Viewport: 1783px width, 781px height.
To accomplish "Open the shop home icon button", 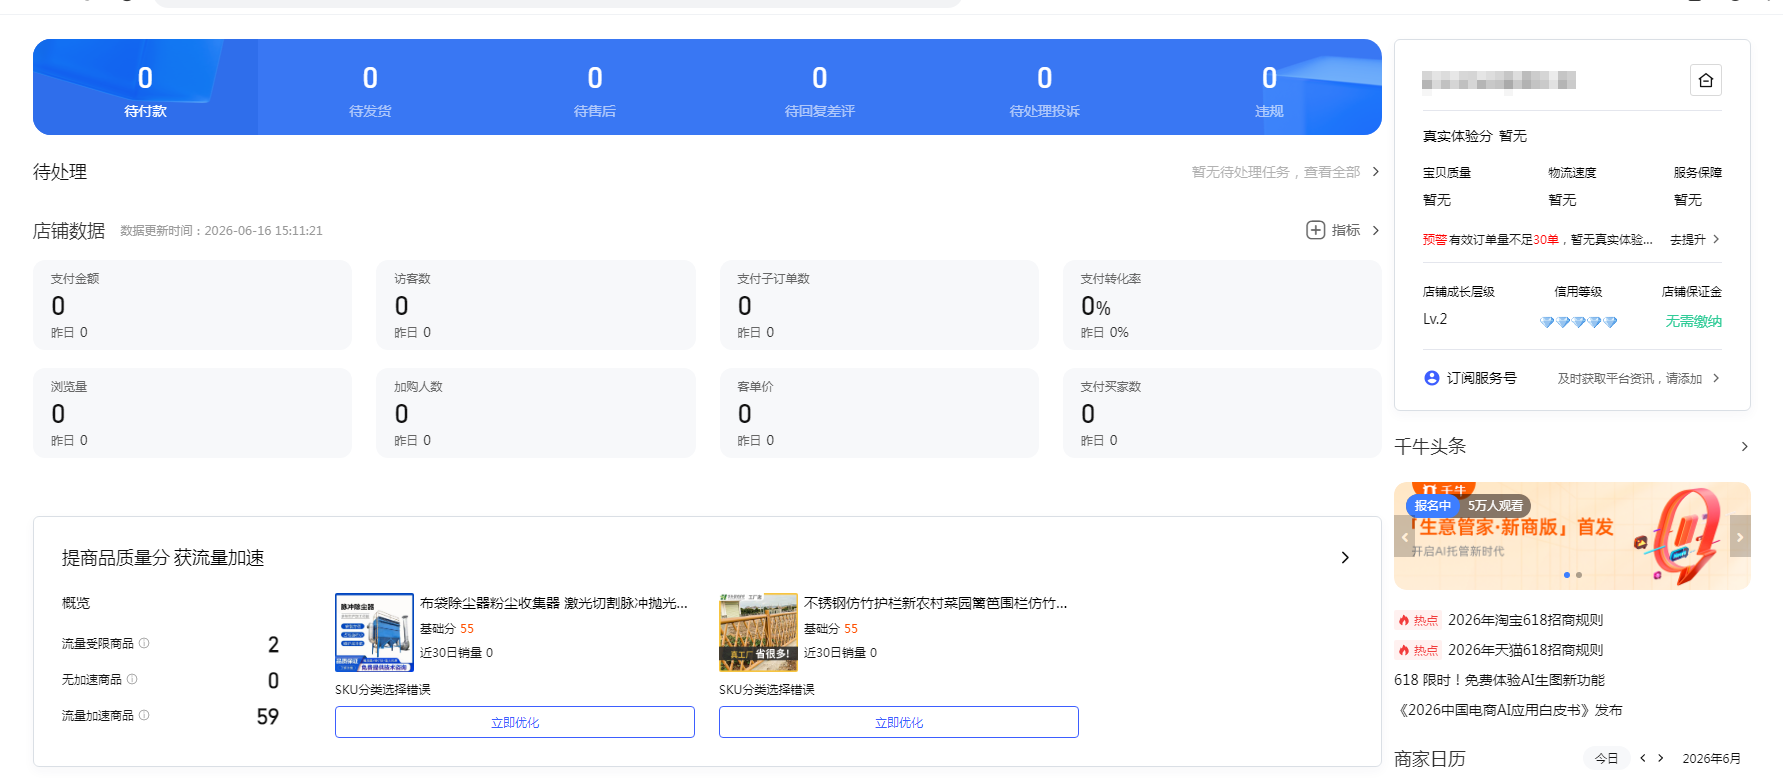I will [1706, 80].
